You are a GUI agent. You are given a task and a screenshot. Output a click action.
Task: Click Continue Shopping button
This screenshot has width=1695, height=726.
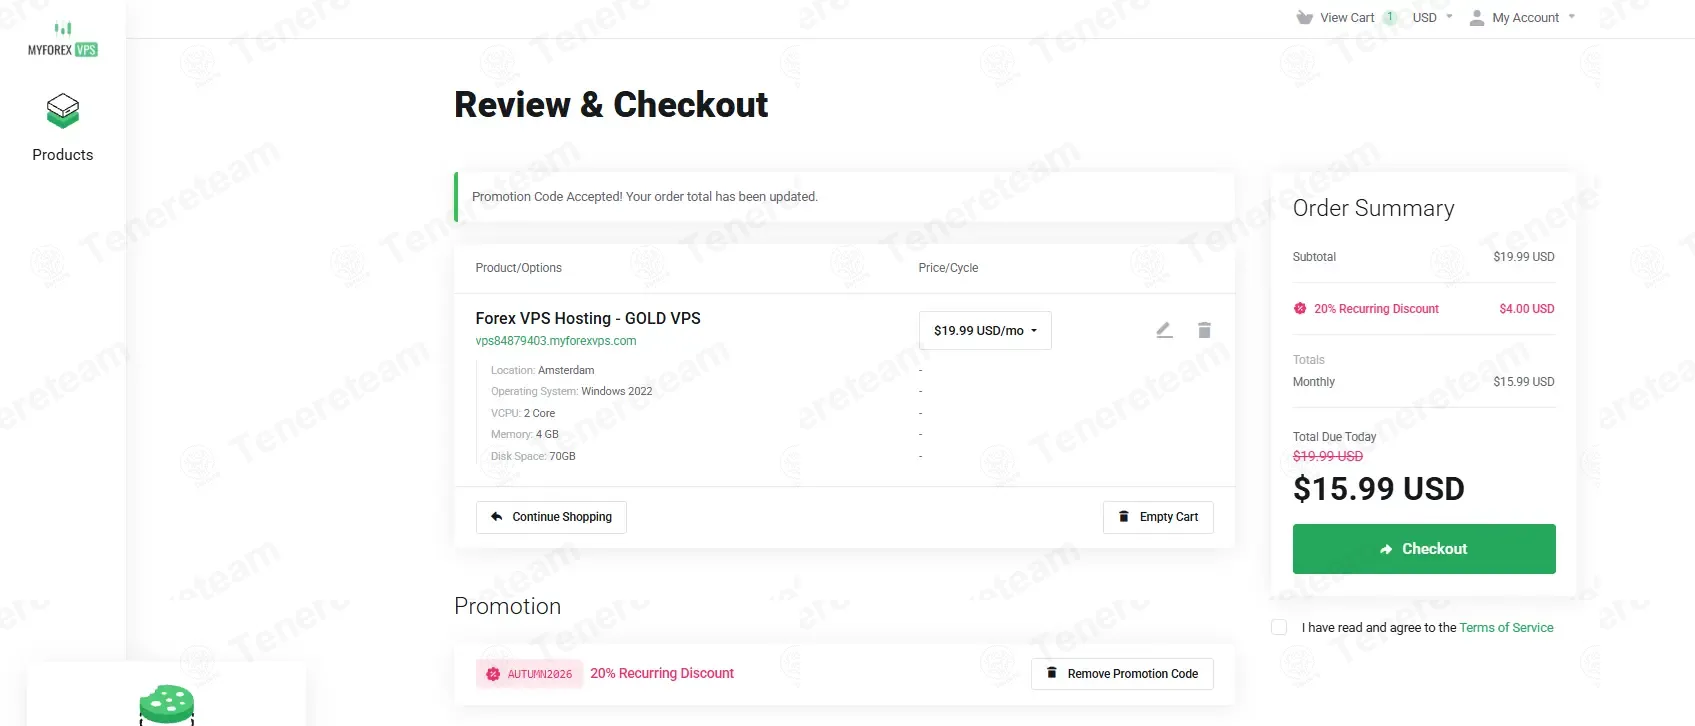tap(551, 517)
